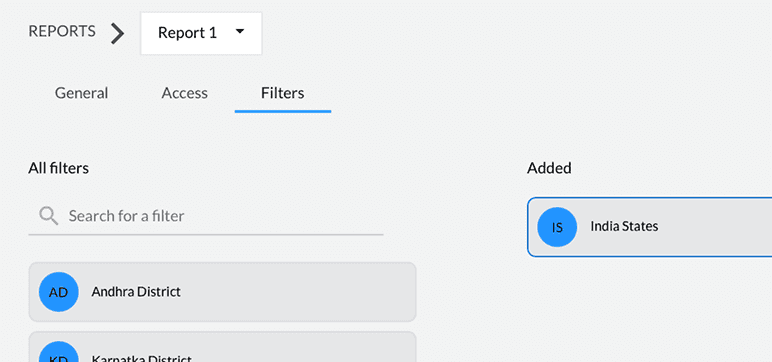Expand the Report 1 selector

tap(201, 33)
